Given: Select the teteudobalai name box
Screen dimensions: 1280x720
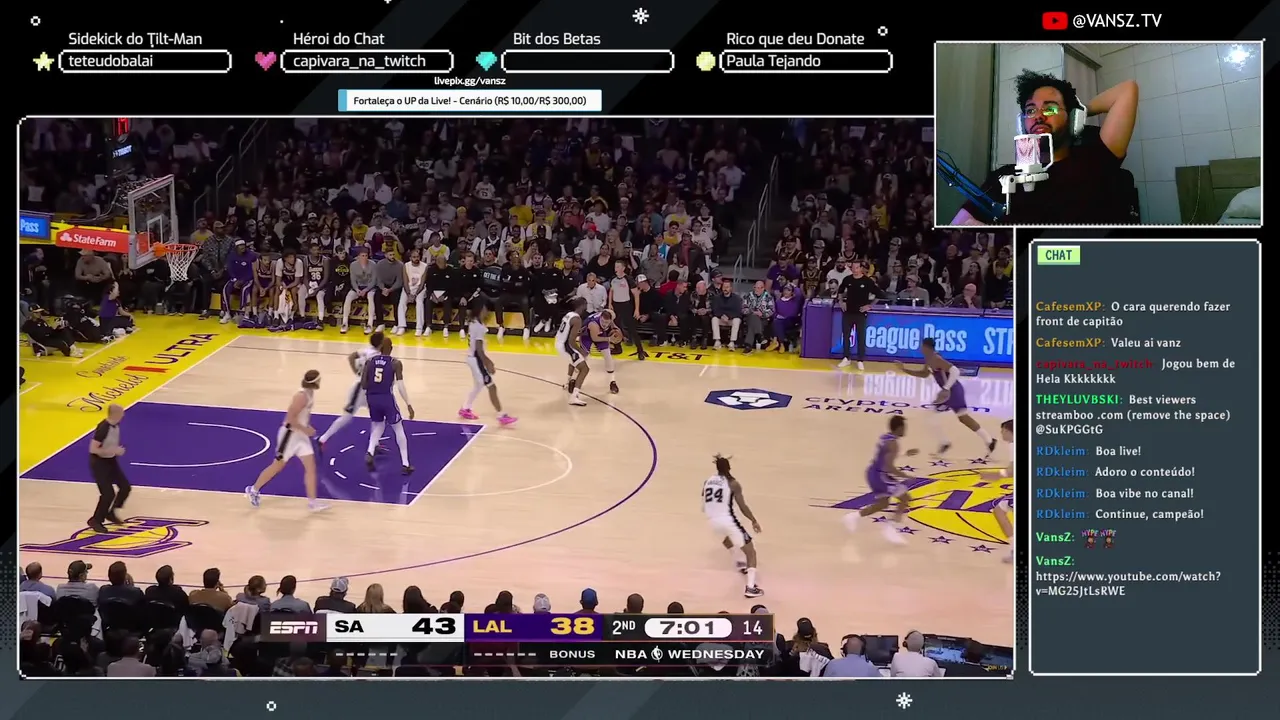Looking at the screenshot, I should 145,61.
